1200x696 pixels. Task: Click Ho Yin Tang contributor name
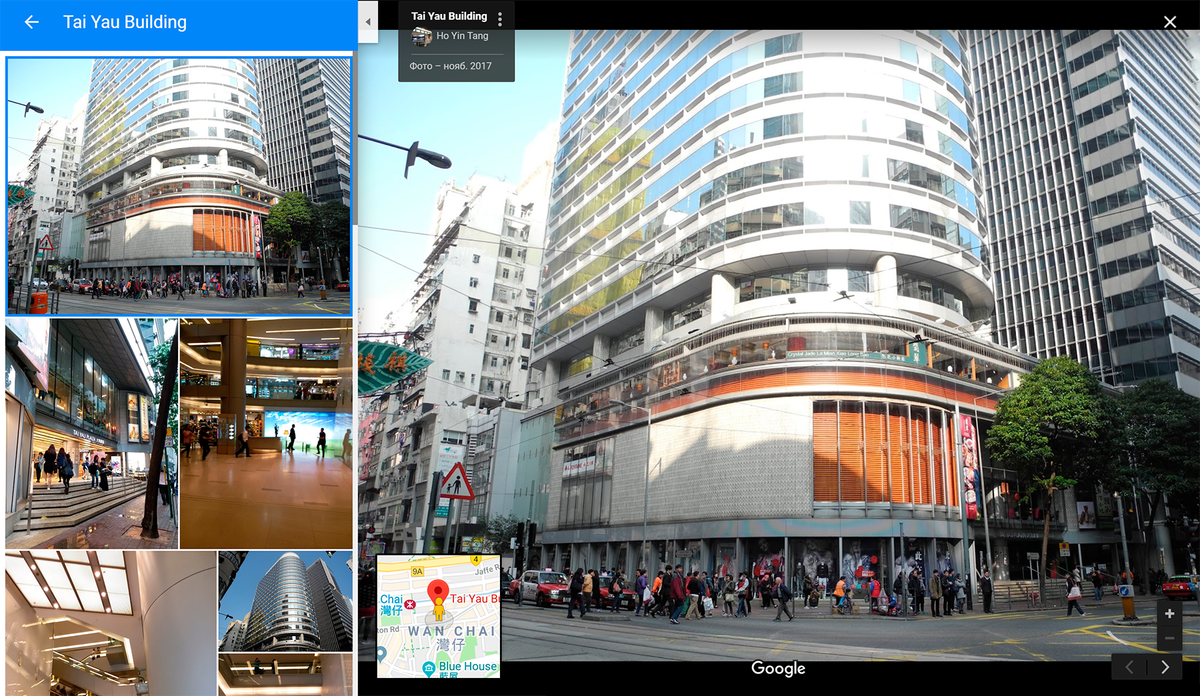(462, 36)
